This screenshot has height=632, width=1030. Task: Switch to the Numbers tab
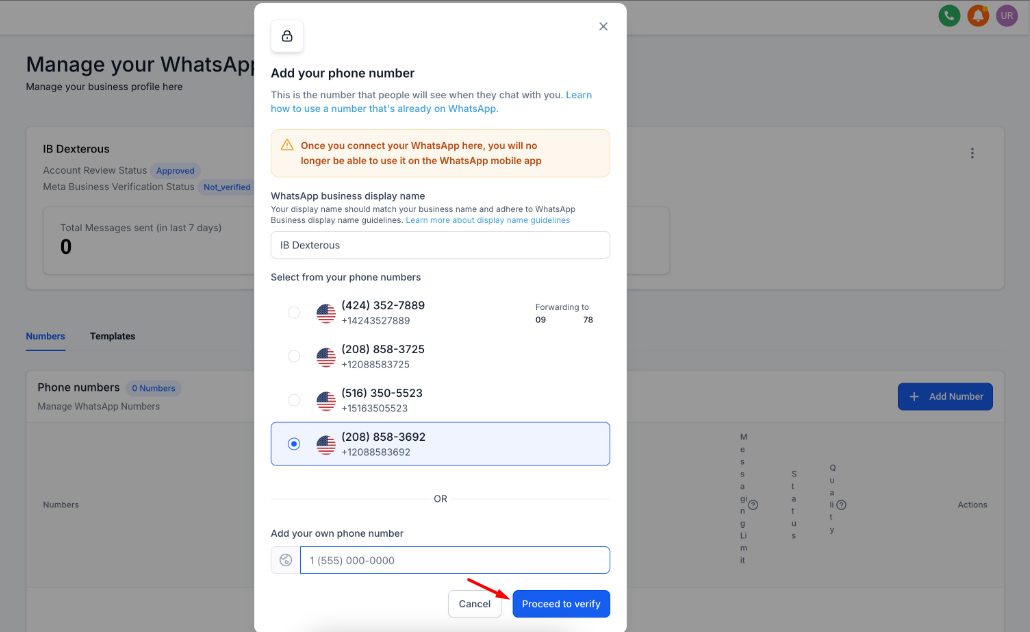coord(46,336)
